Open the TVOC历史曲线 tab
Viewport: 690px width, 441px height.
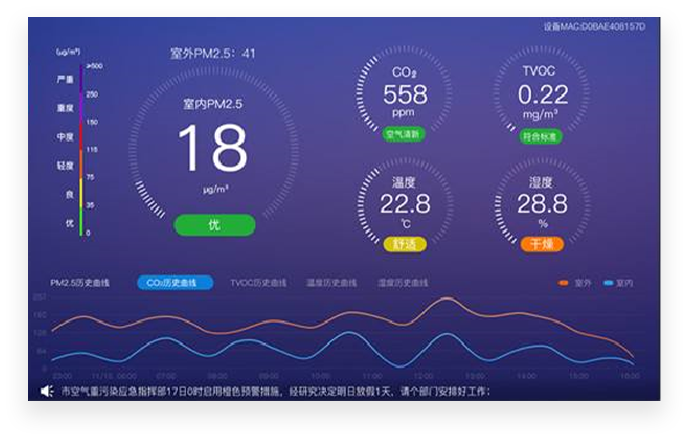tap(258, 283)
